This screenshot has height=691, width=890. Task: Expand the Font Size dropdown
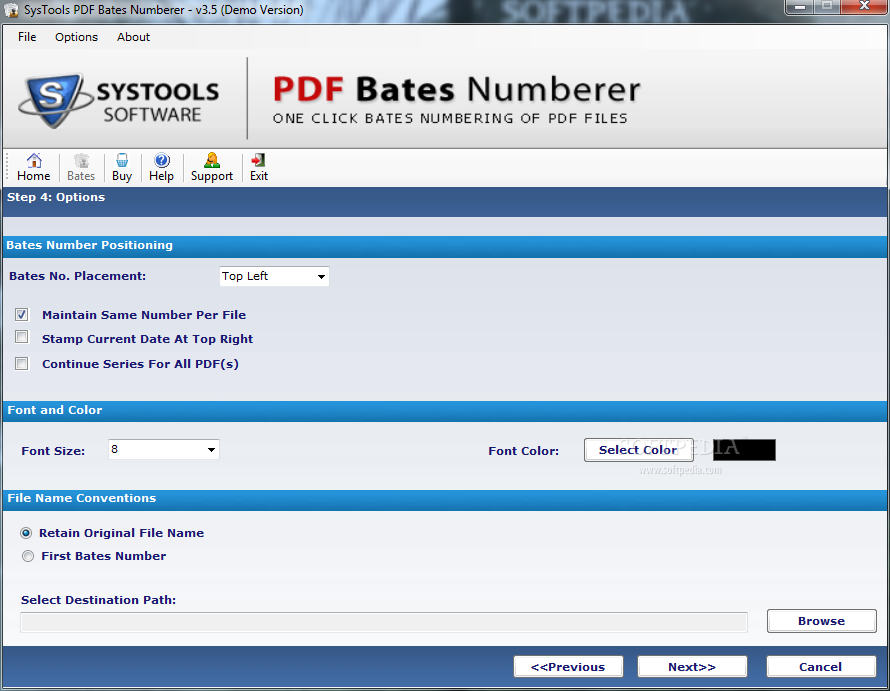[163, 450]
